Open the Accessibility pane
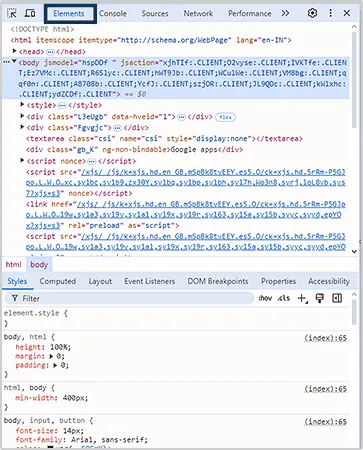This screenshot has width=363, height=450. [329, 281]
